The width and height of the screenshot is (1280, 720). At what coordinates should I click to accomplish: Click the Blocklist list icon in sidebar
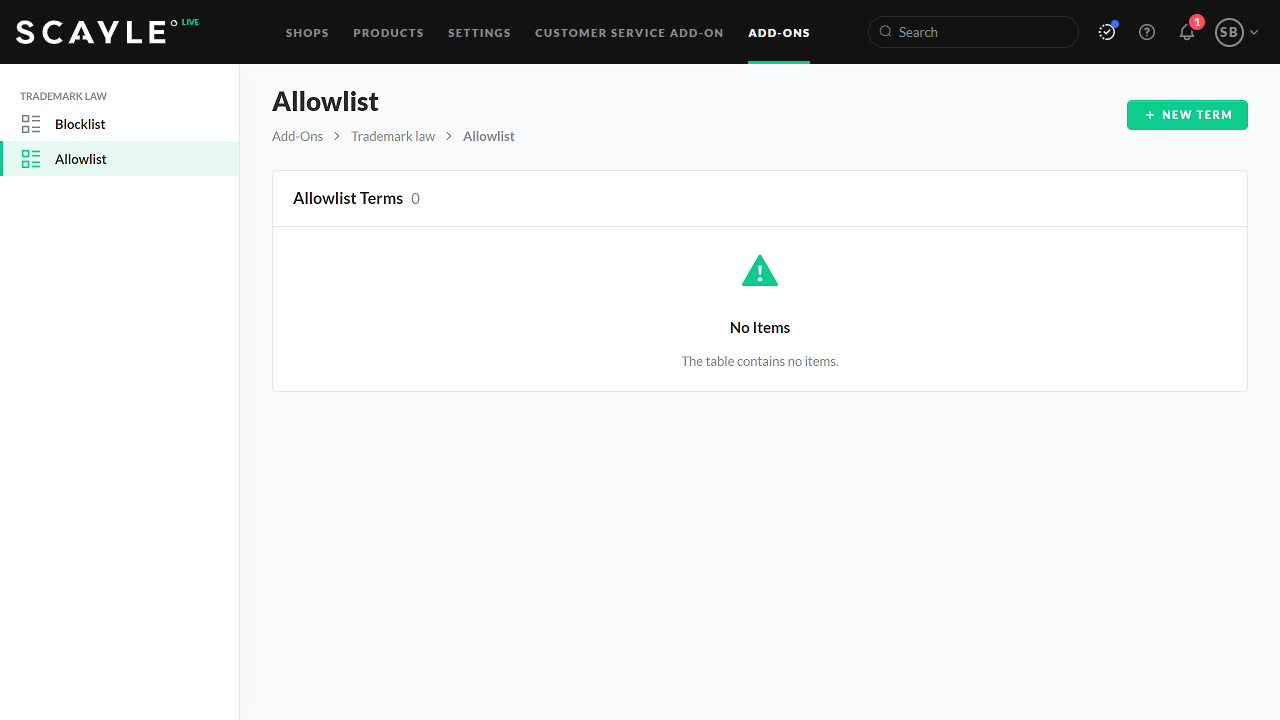[x=31, y=124]
